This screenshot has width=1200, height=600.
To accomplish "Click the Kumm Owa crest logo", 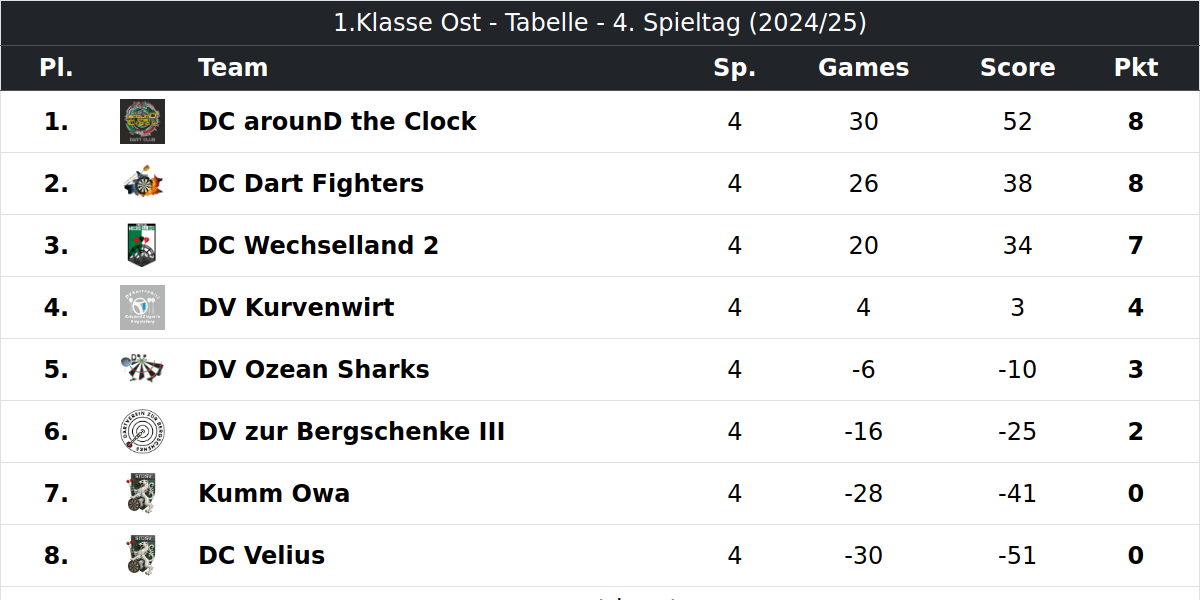I will [x=142, y=494].
